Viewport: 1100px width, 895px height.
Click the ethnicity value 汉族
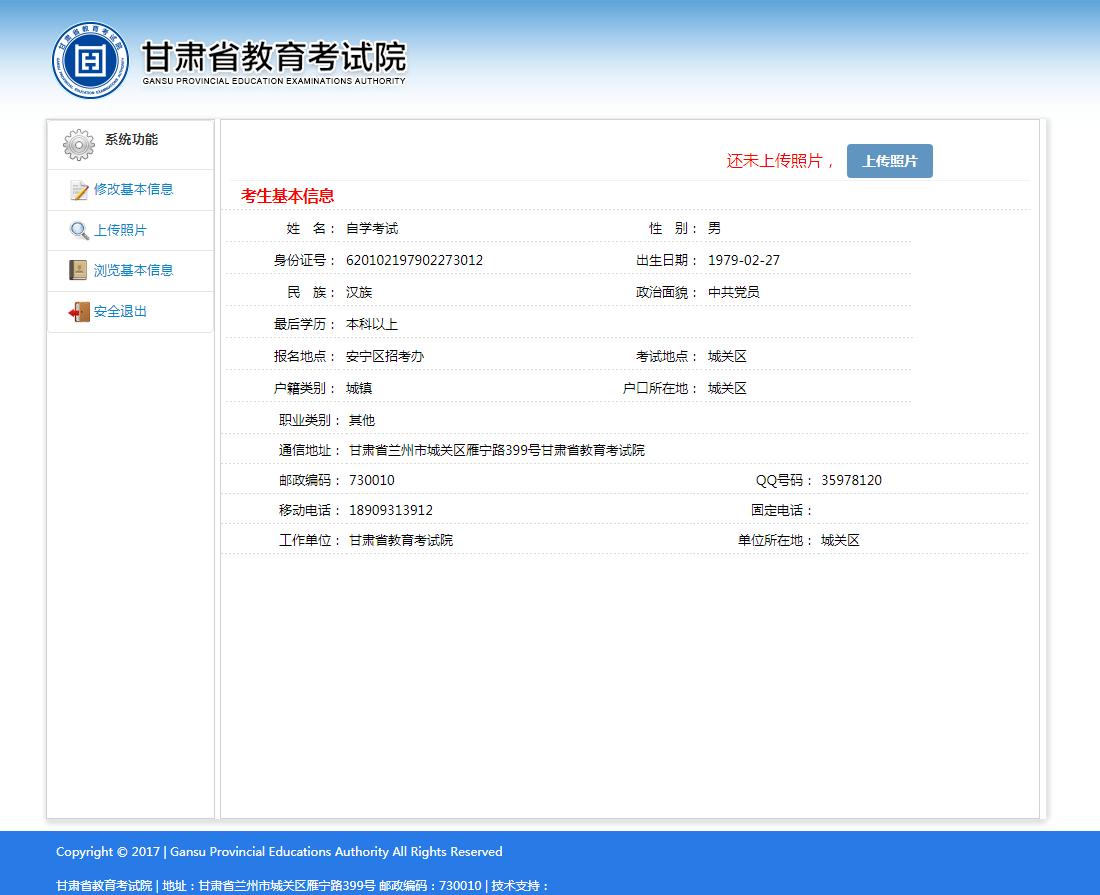click(x=358, y=292)
